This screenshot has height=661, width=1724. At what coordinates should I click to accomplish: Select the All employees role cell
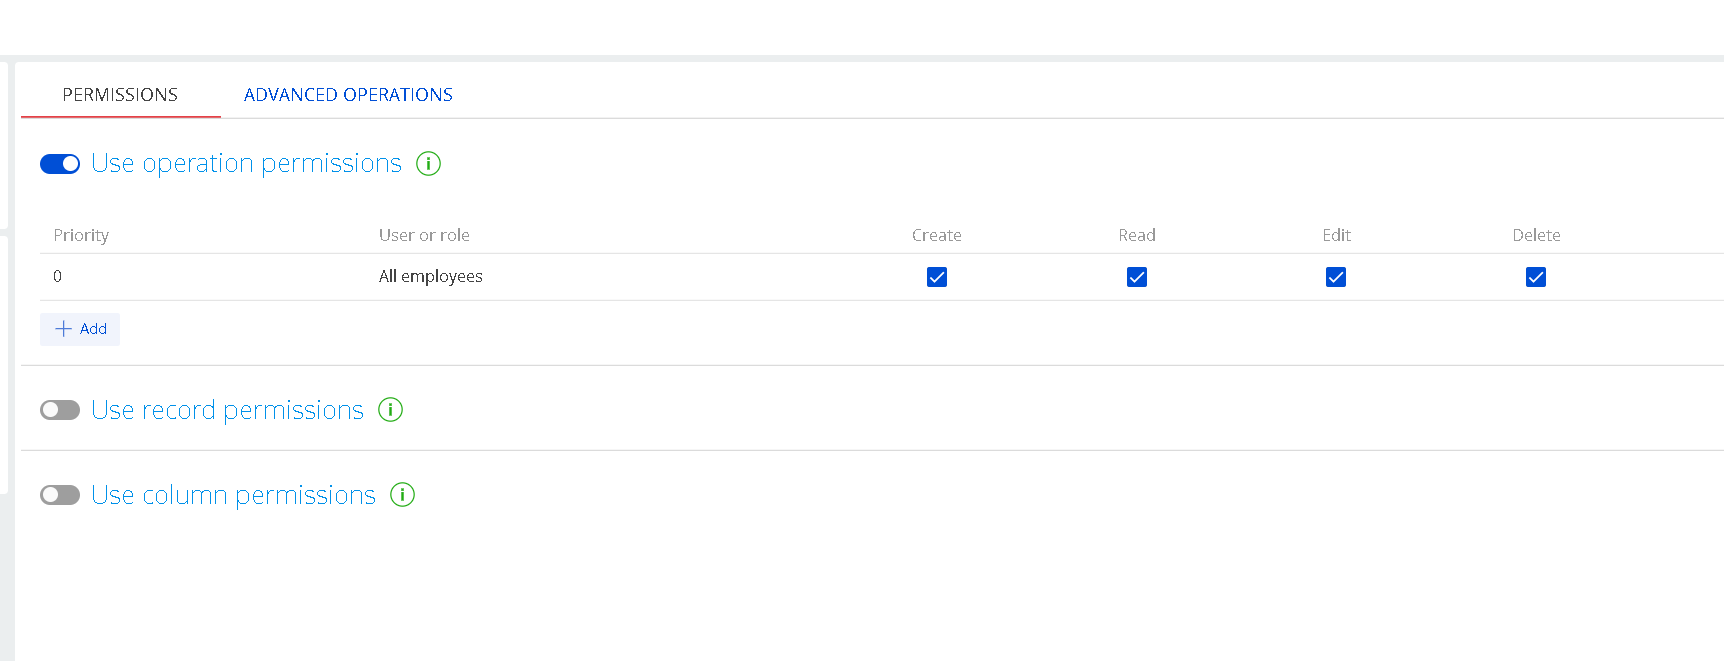pos(431,276)
